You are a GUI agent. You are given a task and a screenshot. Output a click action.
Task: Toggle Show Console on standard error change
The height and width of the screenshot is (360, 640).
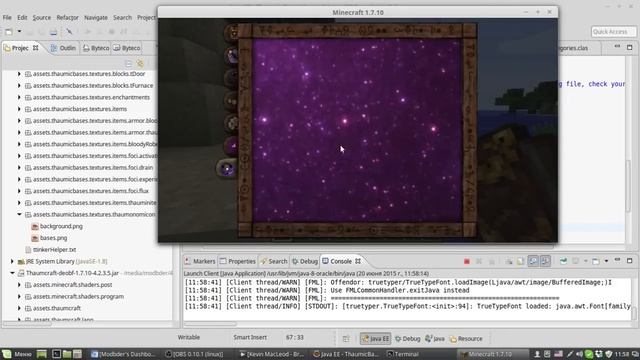click(x=545, y=261)
